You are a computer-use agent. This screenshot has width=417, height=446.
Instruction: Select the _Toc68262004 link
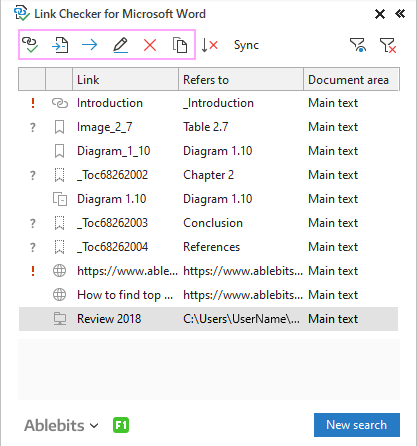point(112,247)
